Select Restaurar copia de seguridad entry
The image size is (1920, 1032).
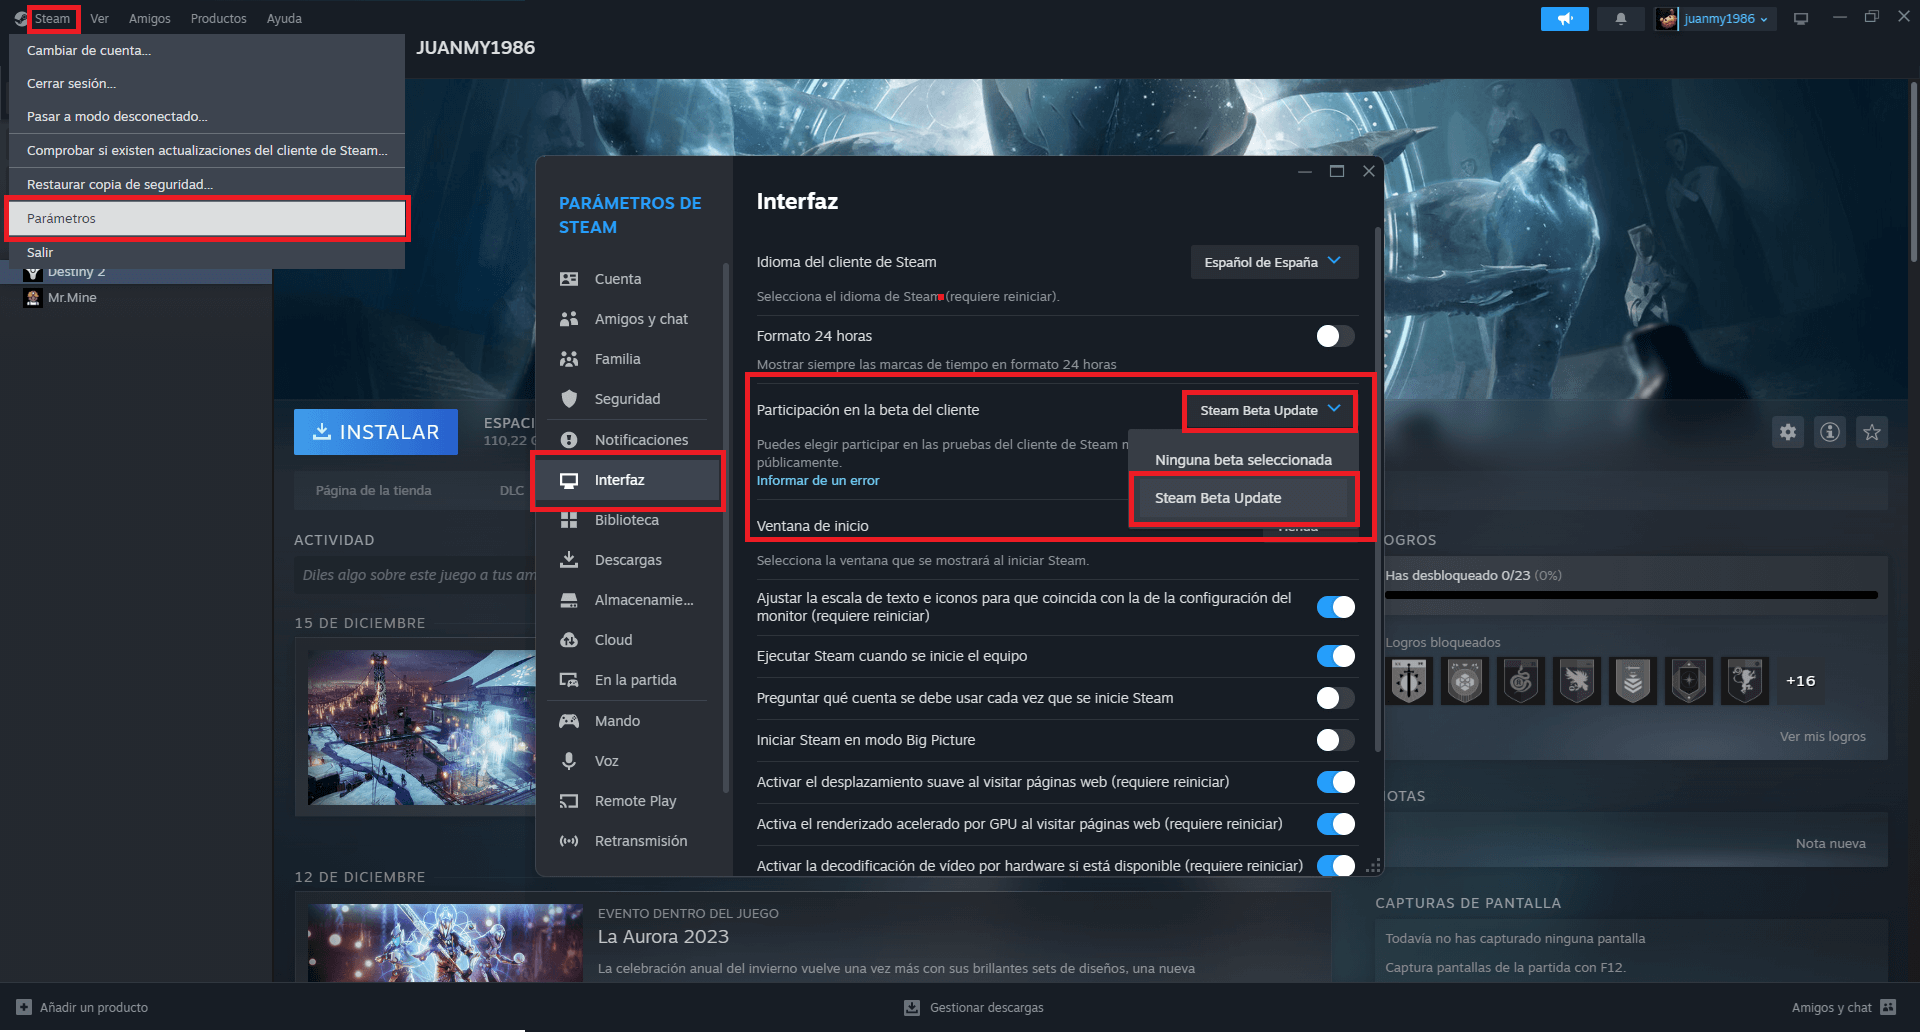(x=207, y=184)
